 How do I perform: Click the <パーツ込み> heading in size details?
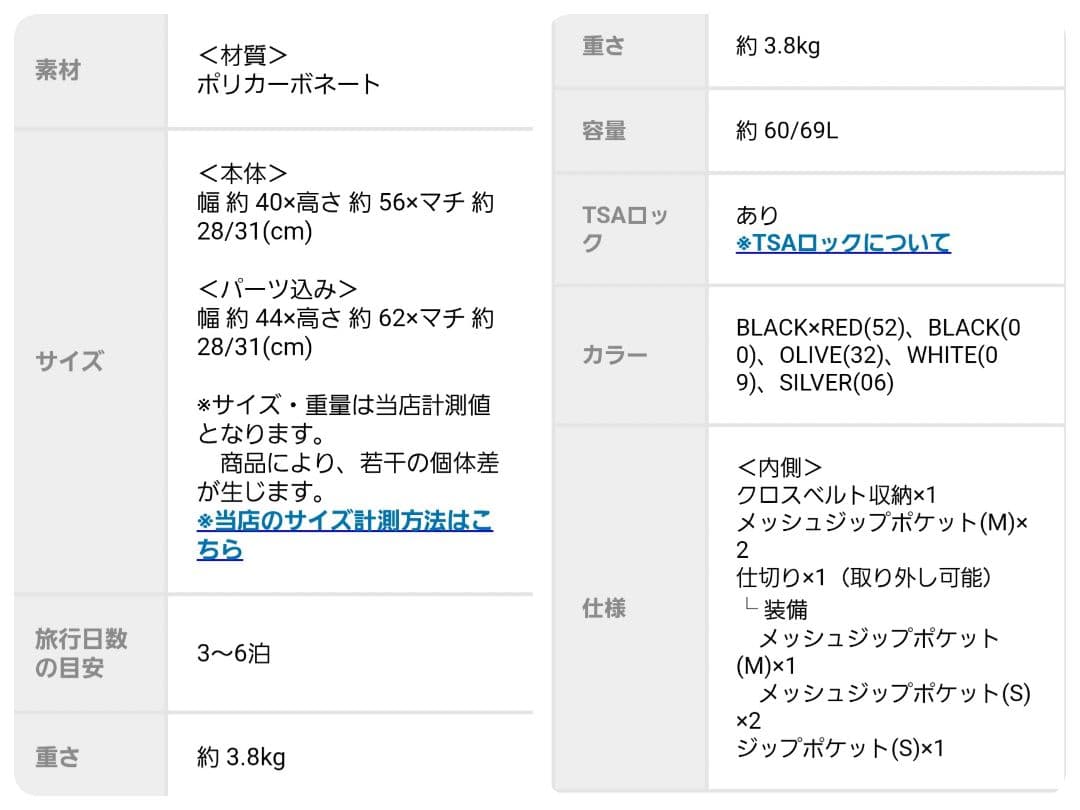277,289
